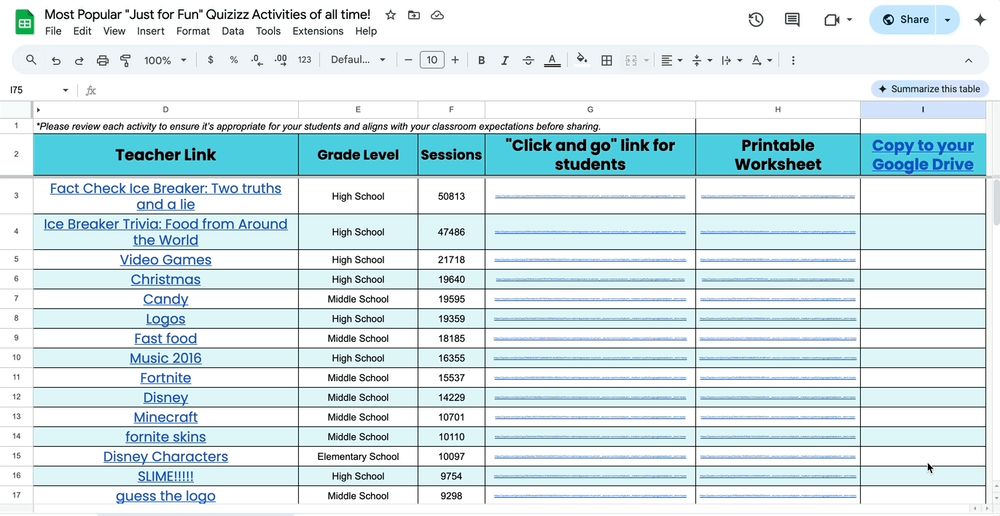The width and height of the screenshot is (1000, 516).
Task: Increase font size with plus button
Action: (455, 60)
